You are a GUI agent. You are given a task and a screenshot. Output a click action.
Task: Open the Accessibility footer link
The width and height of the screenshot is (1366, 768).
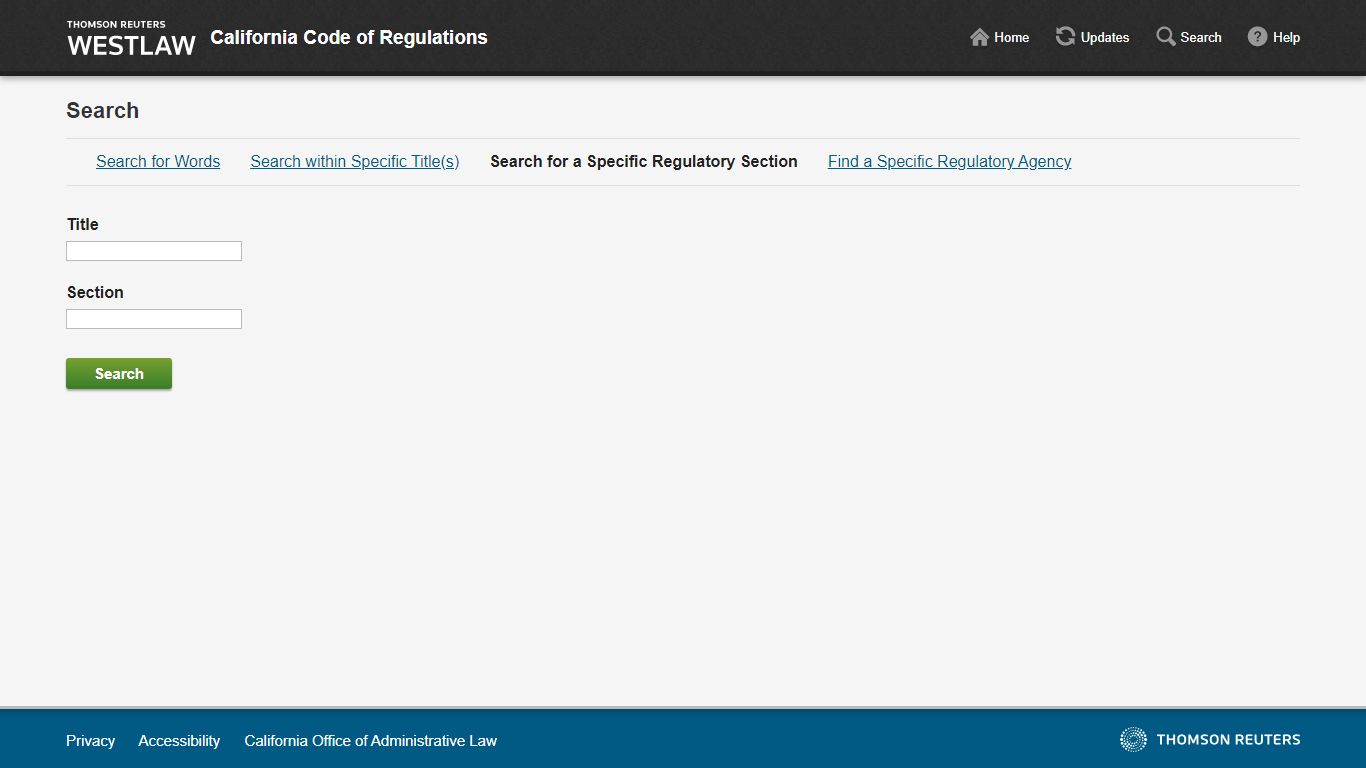(179, 741)
